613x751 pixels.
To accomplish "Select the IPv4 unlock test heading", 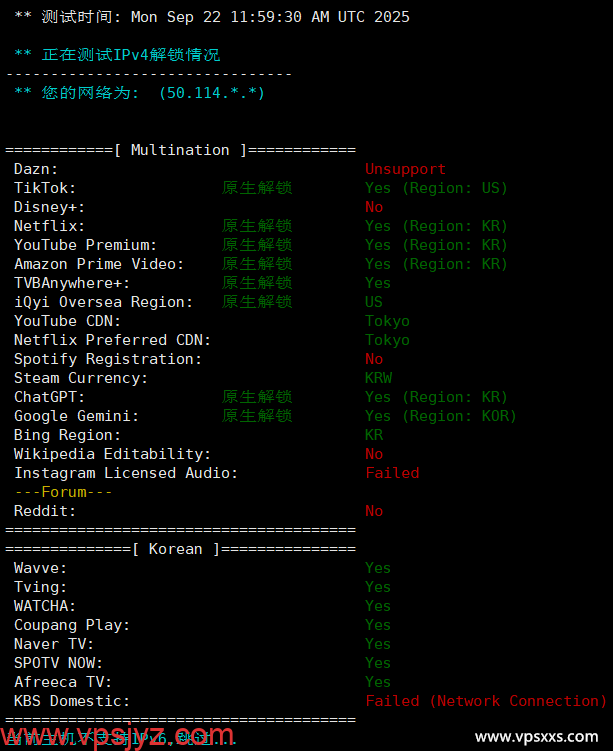I will point(117,55).
